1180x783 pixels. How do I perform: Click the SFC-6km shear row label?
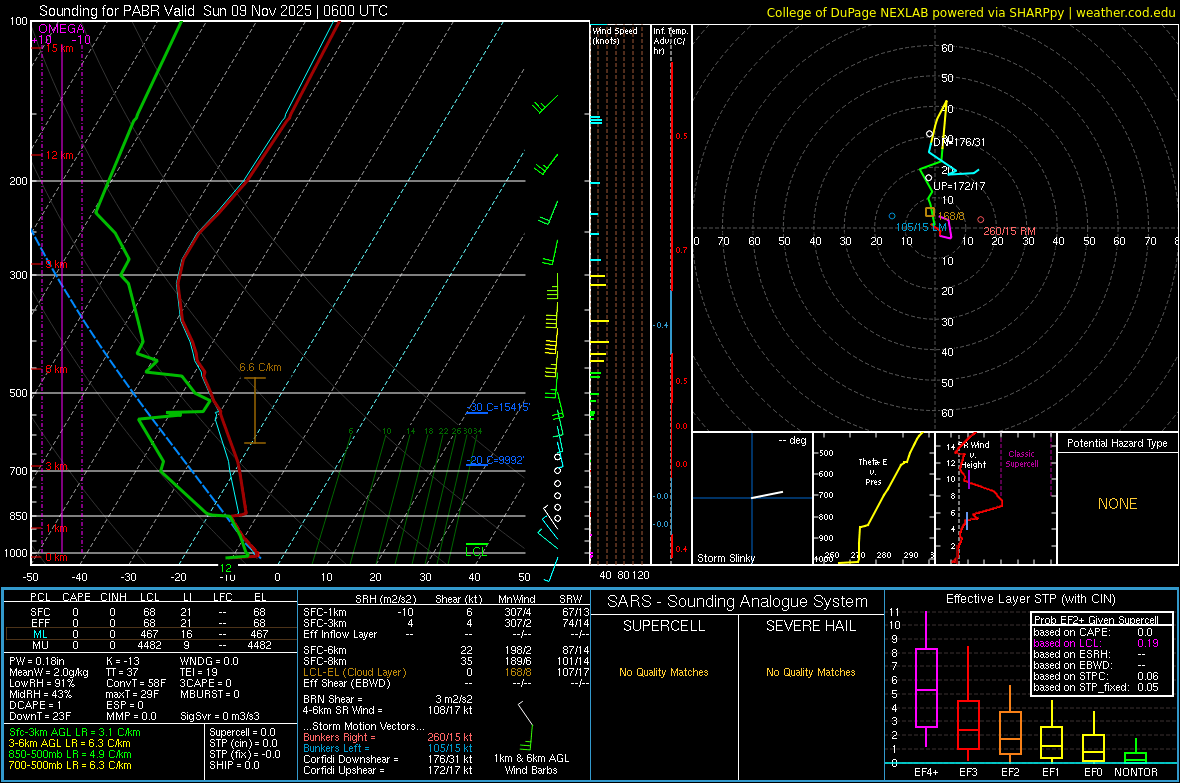tap(324, 650)
